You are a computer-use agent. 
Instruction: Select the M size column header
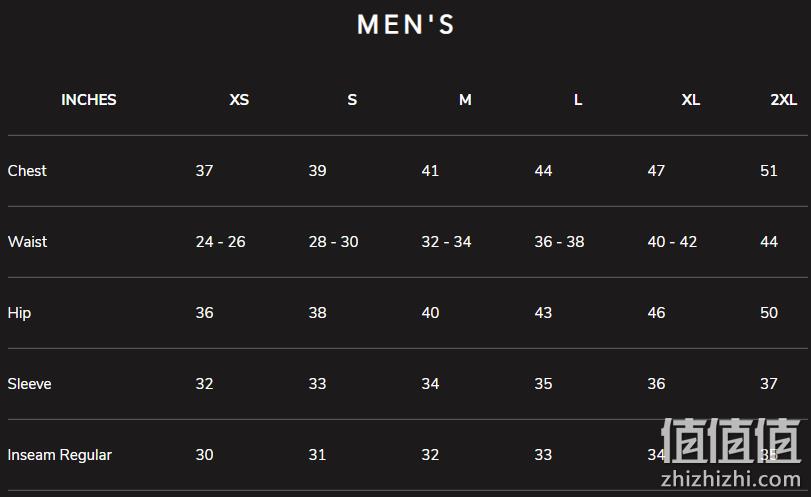(465, 99)
